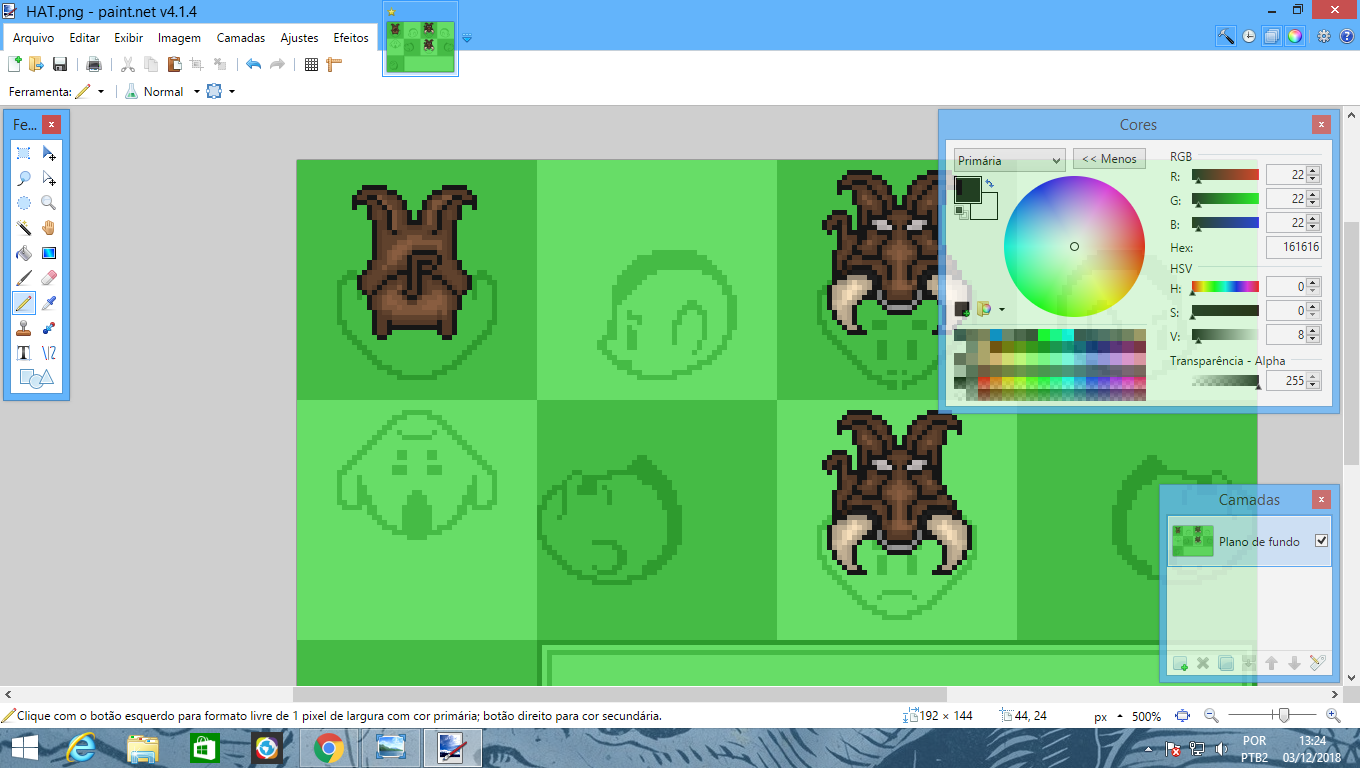The height and width of the screenshot is (768, 1360).
Task: Pick the Eraser tool
Action: (48, 278)
